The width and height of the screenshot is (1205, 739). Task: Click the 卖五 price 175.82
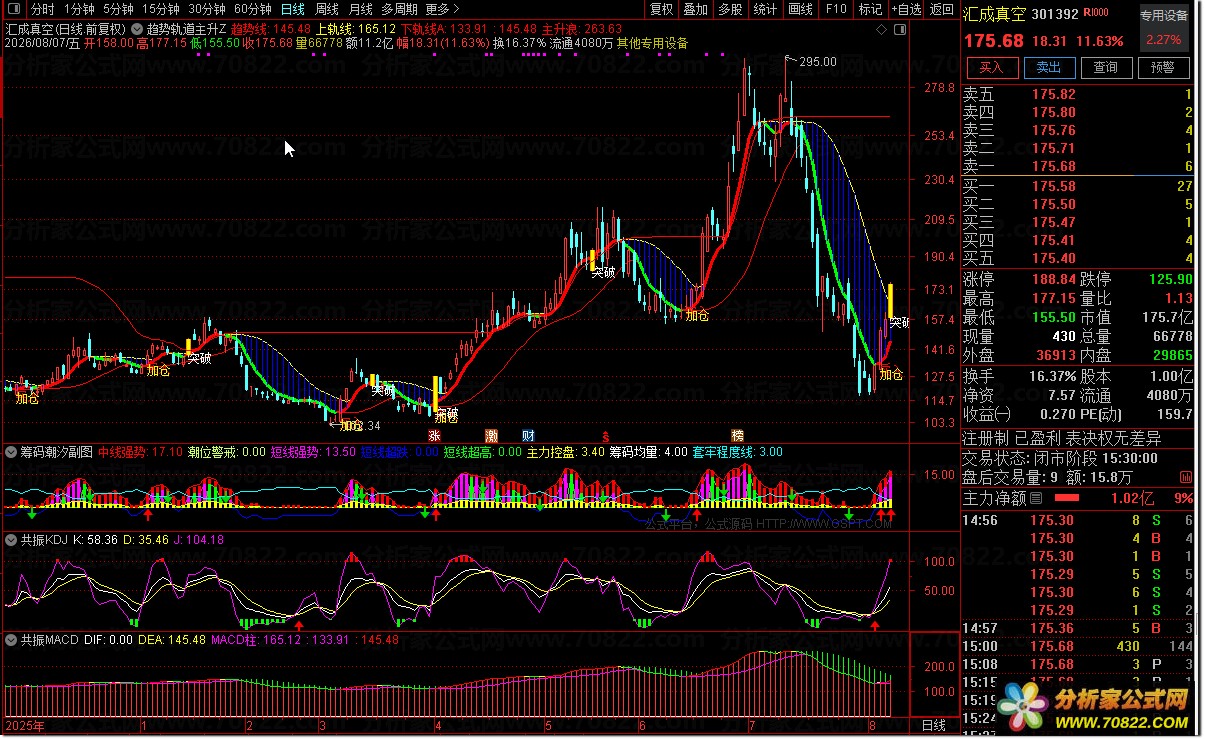coord(1054,95)
